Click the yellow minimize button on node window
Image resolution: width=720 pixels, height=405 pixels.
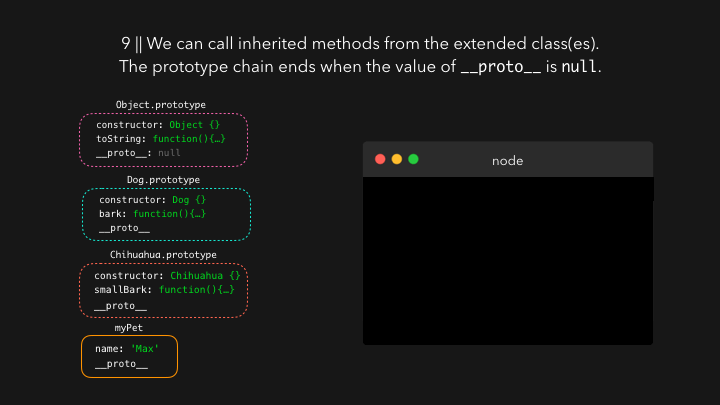coord(396,159)
